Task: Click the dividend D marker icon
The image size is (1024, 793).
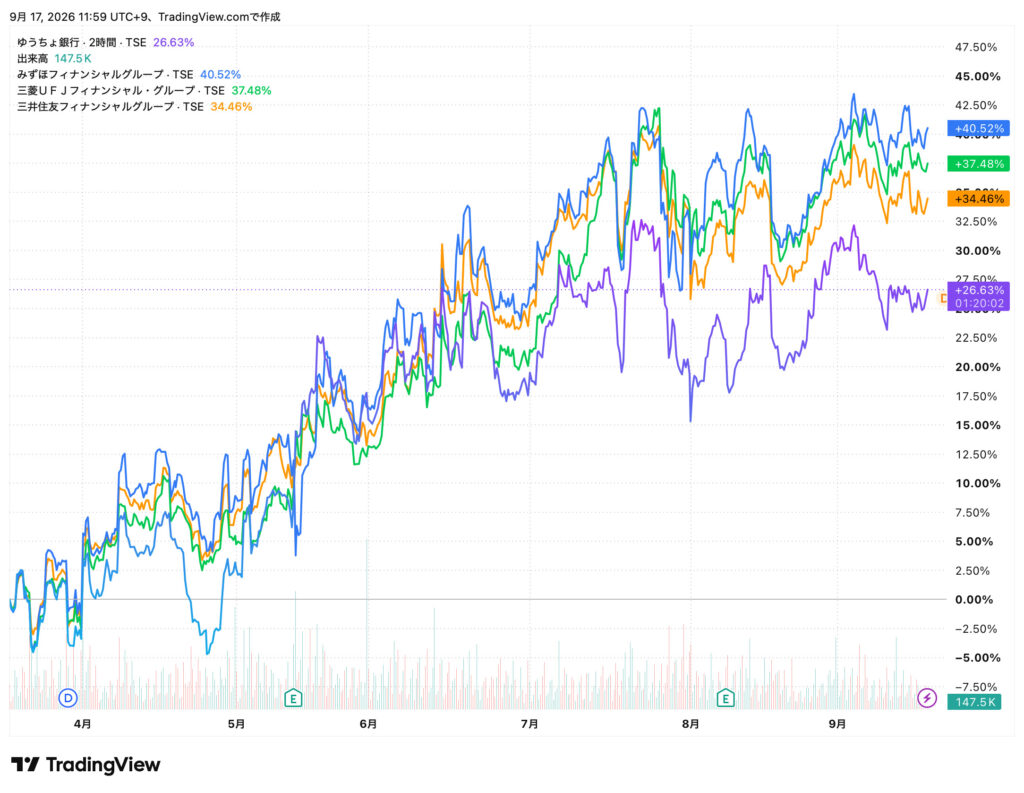Action: tap(68, 698)
